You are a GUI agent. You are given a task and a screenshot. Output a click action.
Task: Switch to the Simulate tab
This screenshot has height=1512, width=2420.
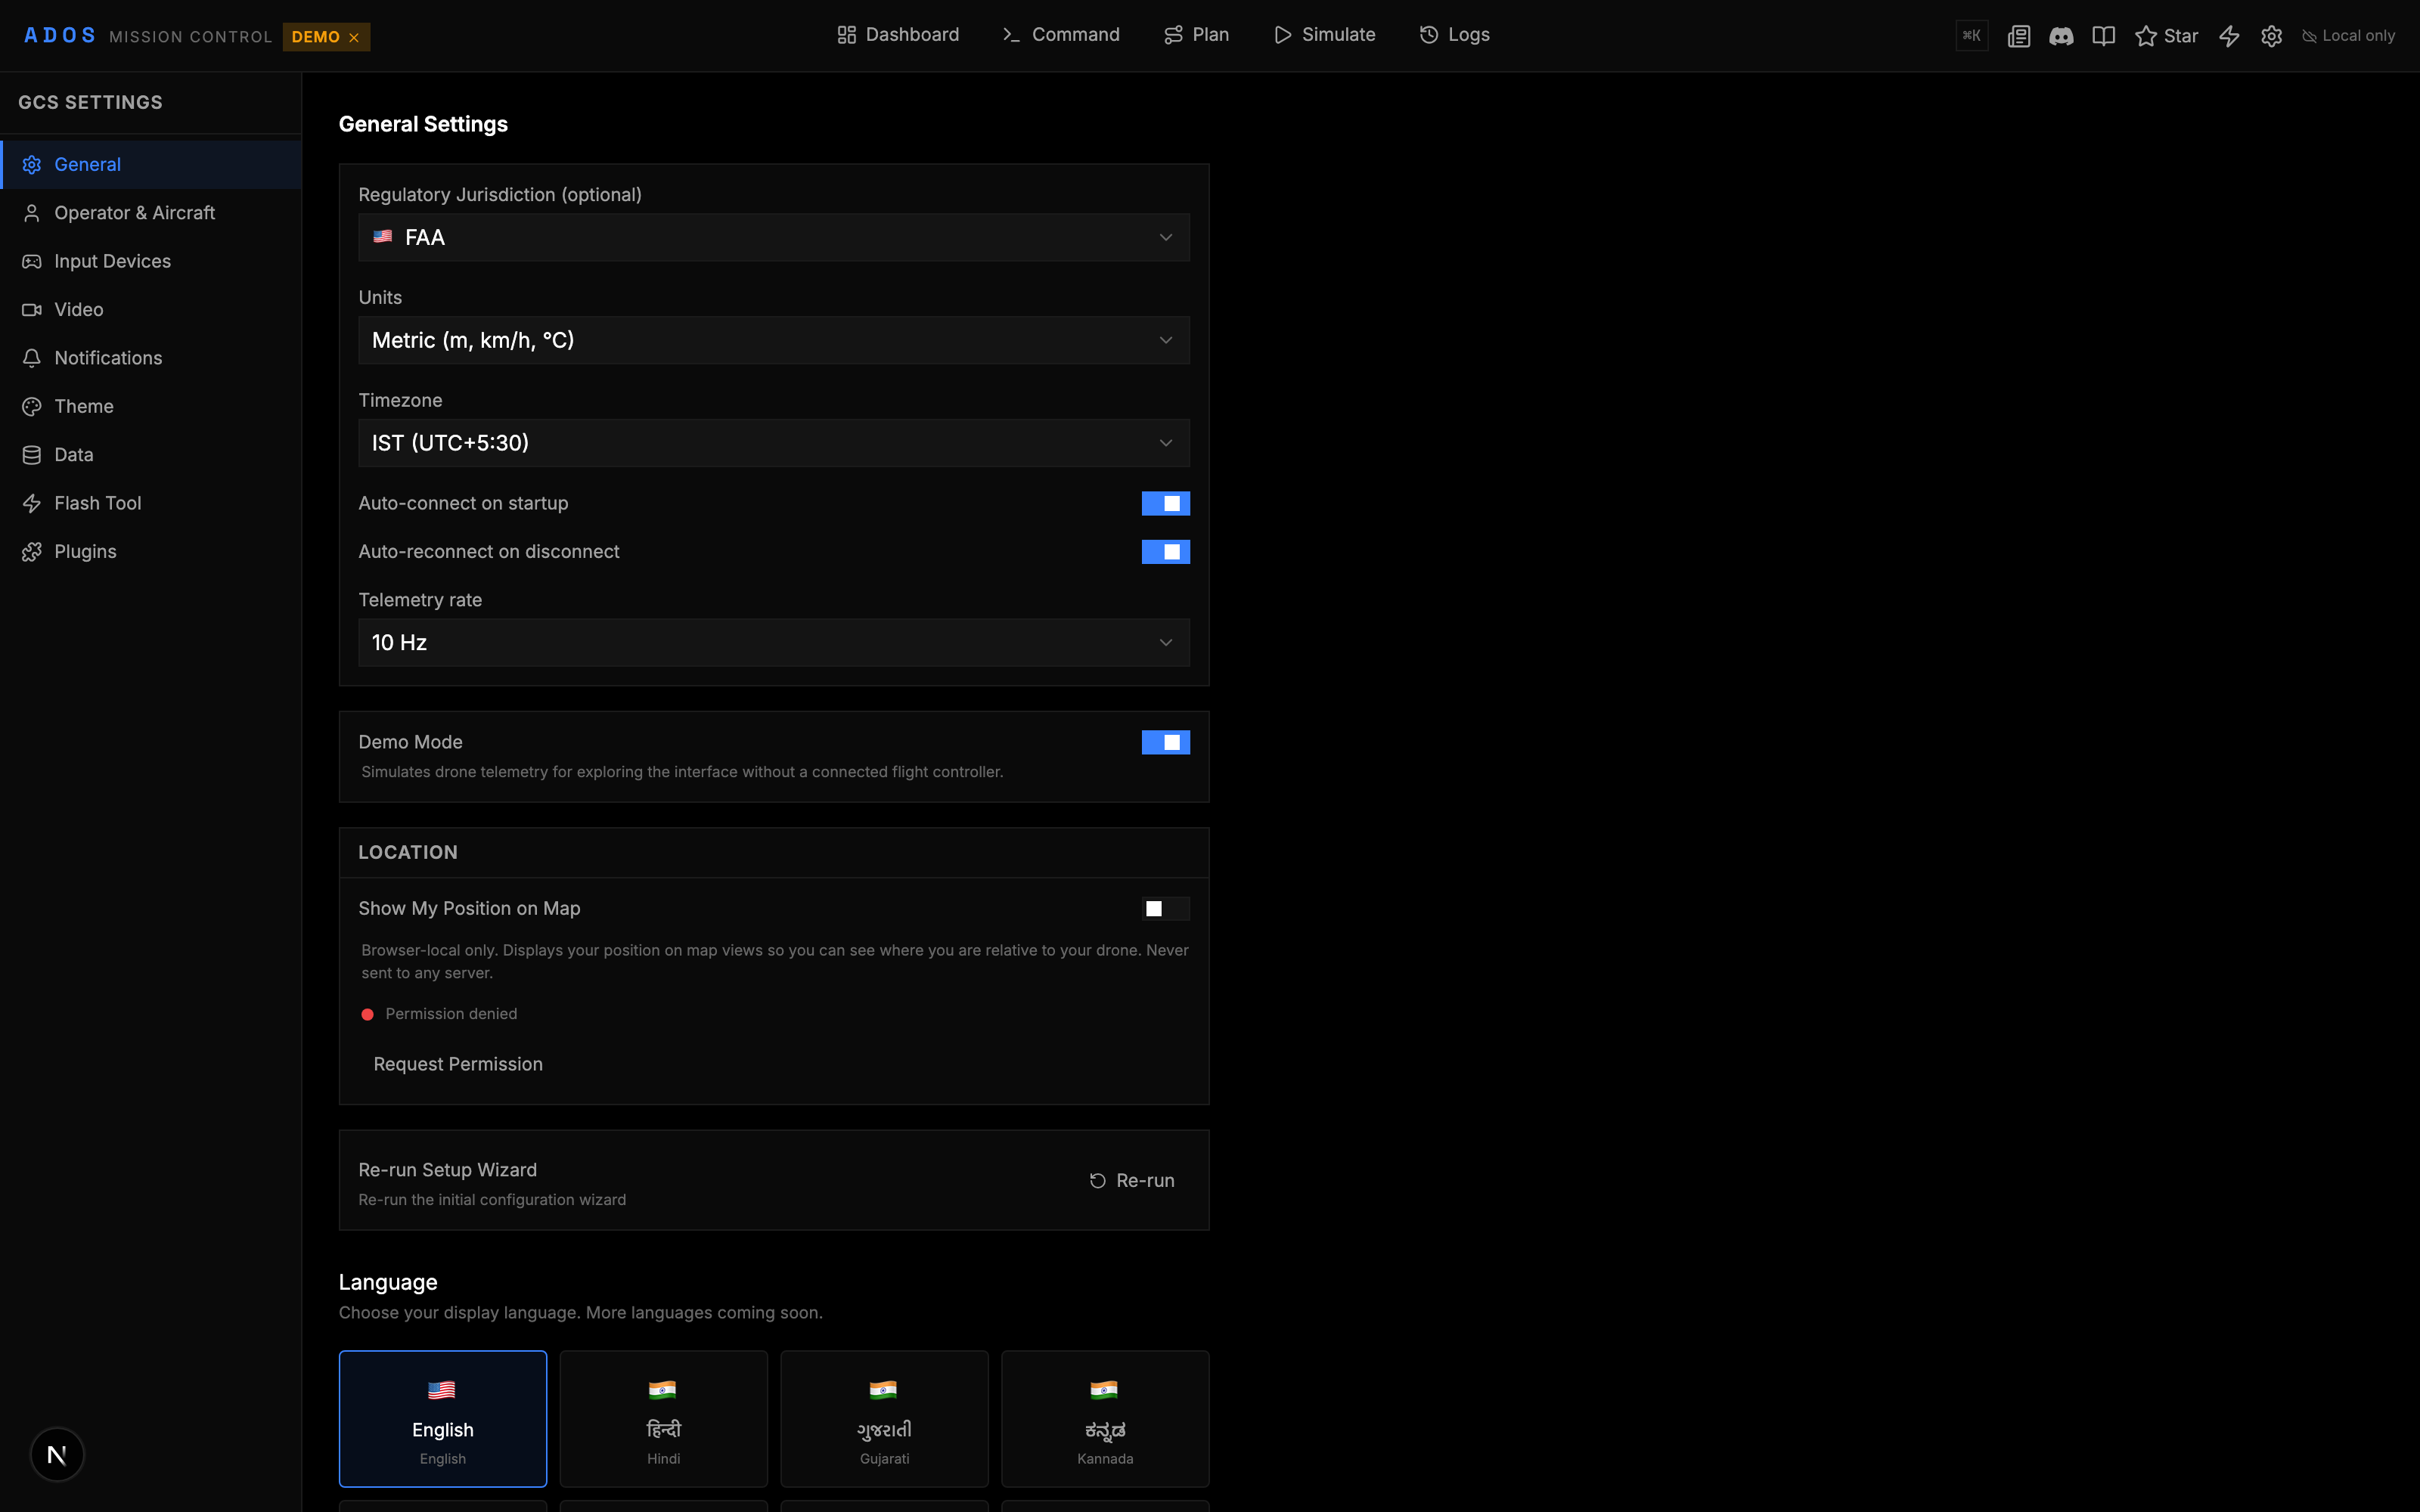(x=1325, y=35)
